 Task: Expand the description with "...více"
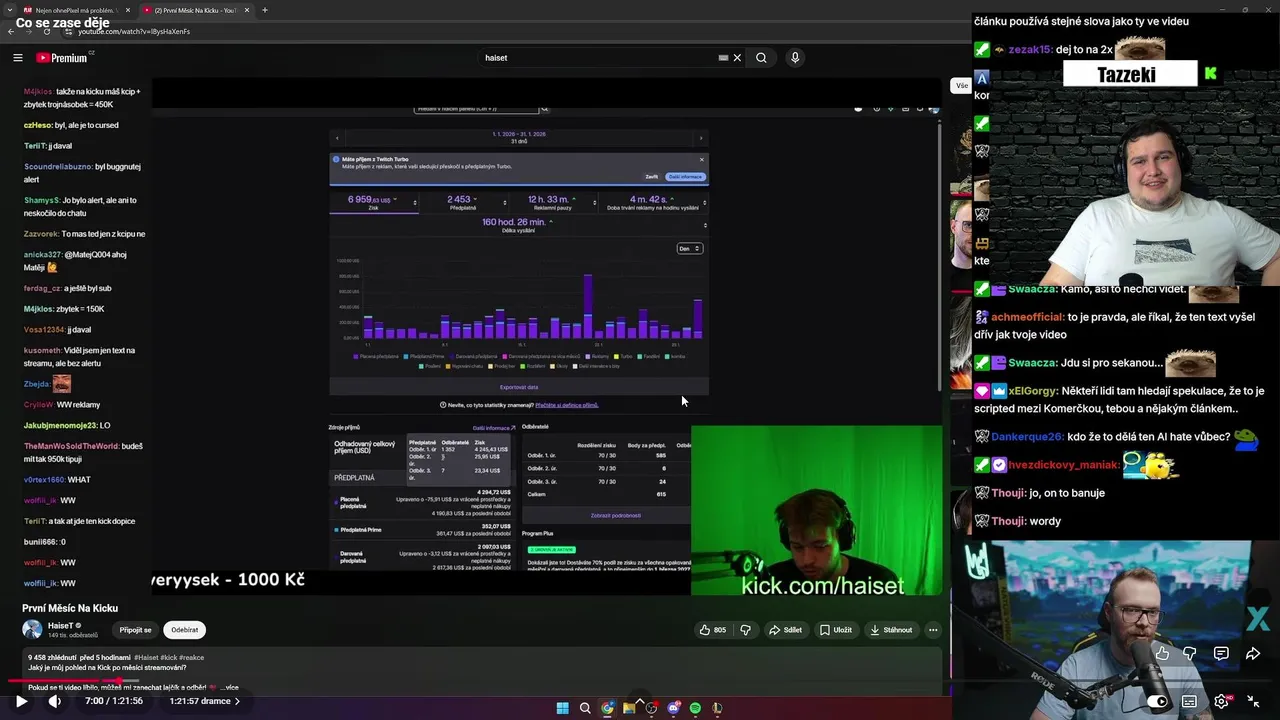click(229, 688)
